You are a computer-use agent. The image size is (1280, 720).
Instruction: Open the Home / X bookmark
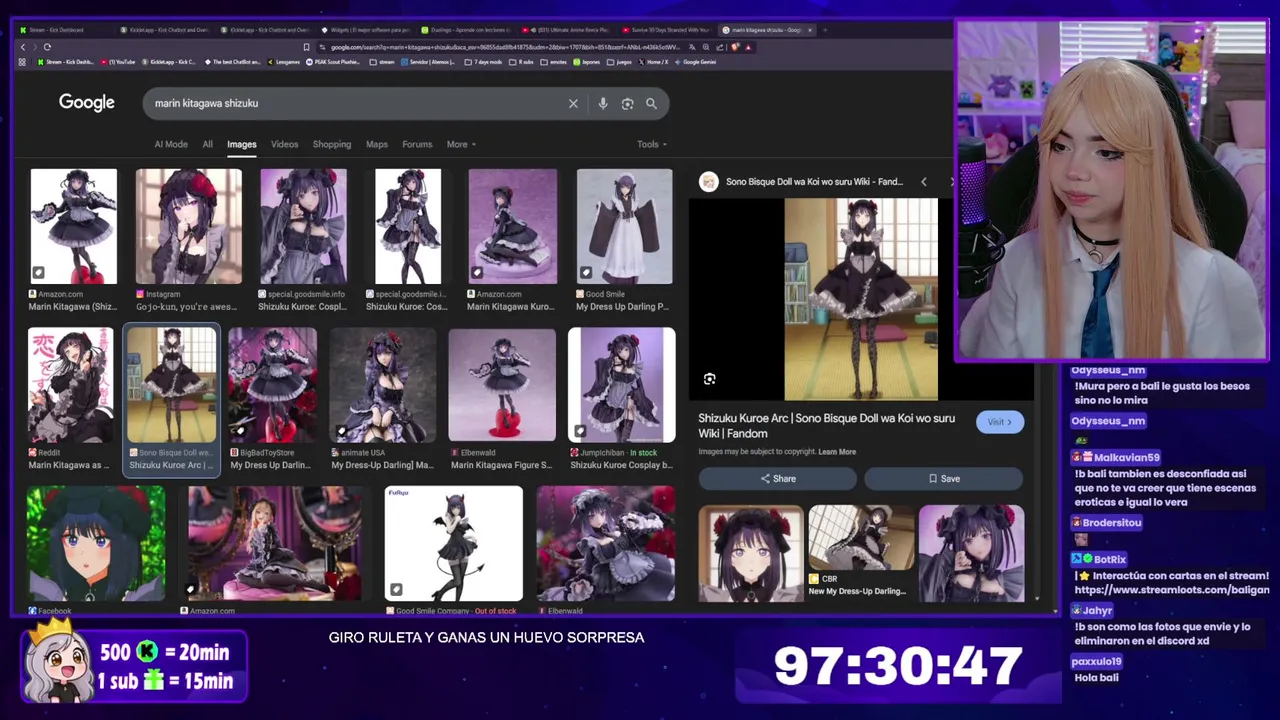point(655,62)
